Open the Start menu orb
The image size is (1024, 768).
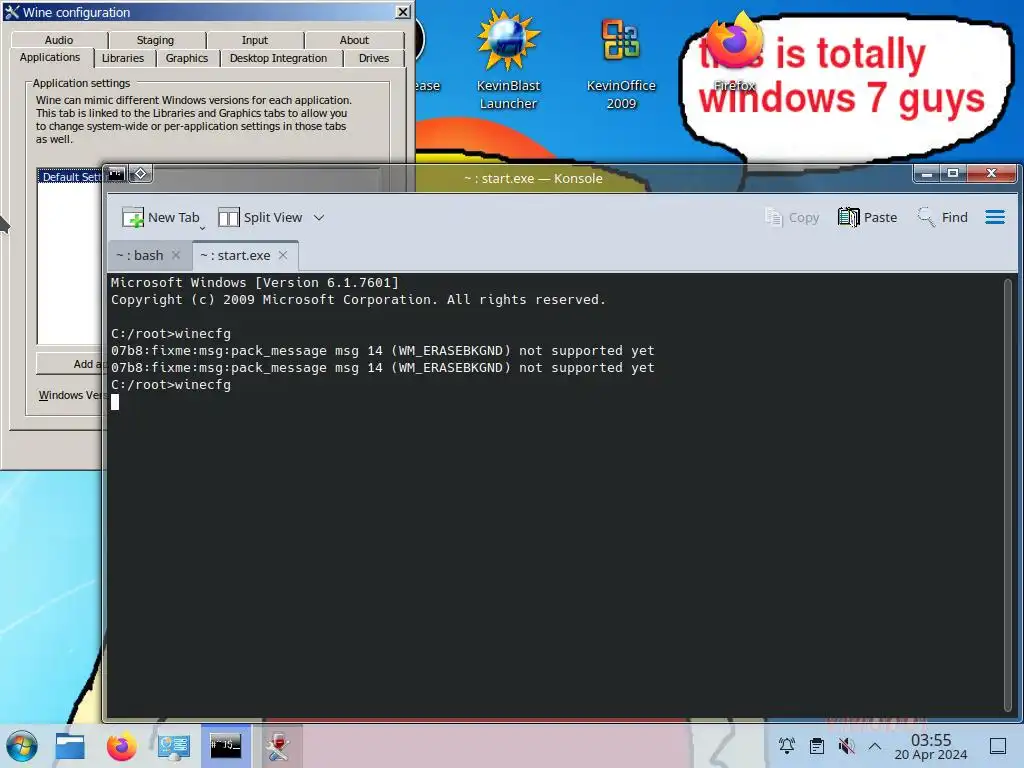[22, 746]
